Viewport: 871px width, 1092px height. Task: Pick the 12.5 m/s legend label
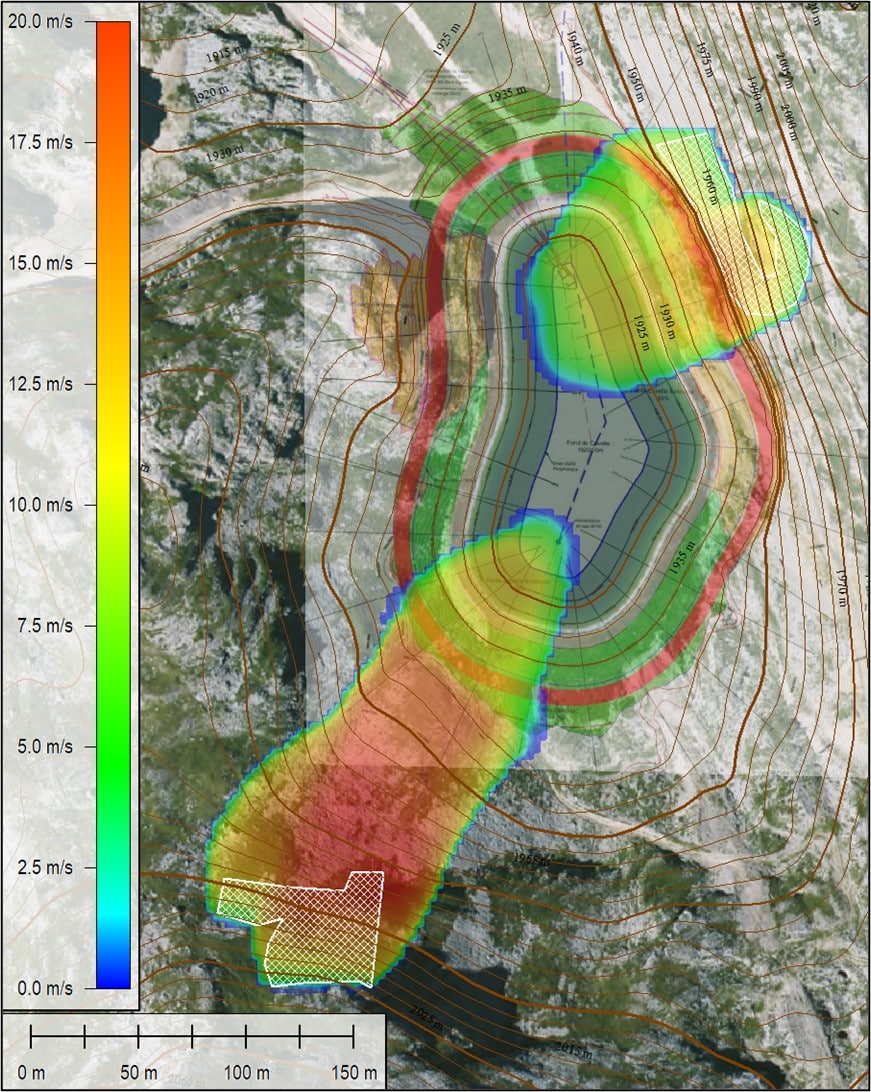[x=41, y=384]
